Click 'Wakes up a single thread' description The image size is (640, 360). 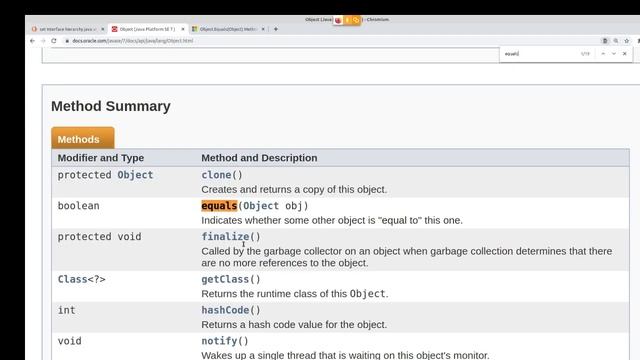click(345, 355)
